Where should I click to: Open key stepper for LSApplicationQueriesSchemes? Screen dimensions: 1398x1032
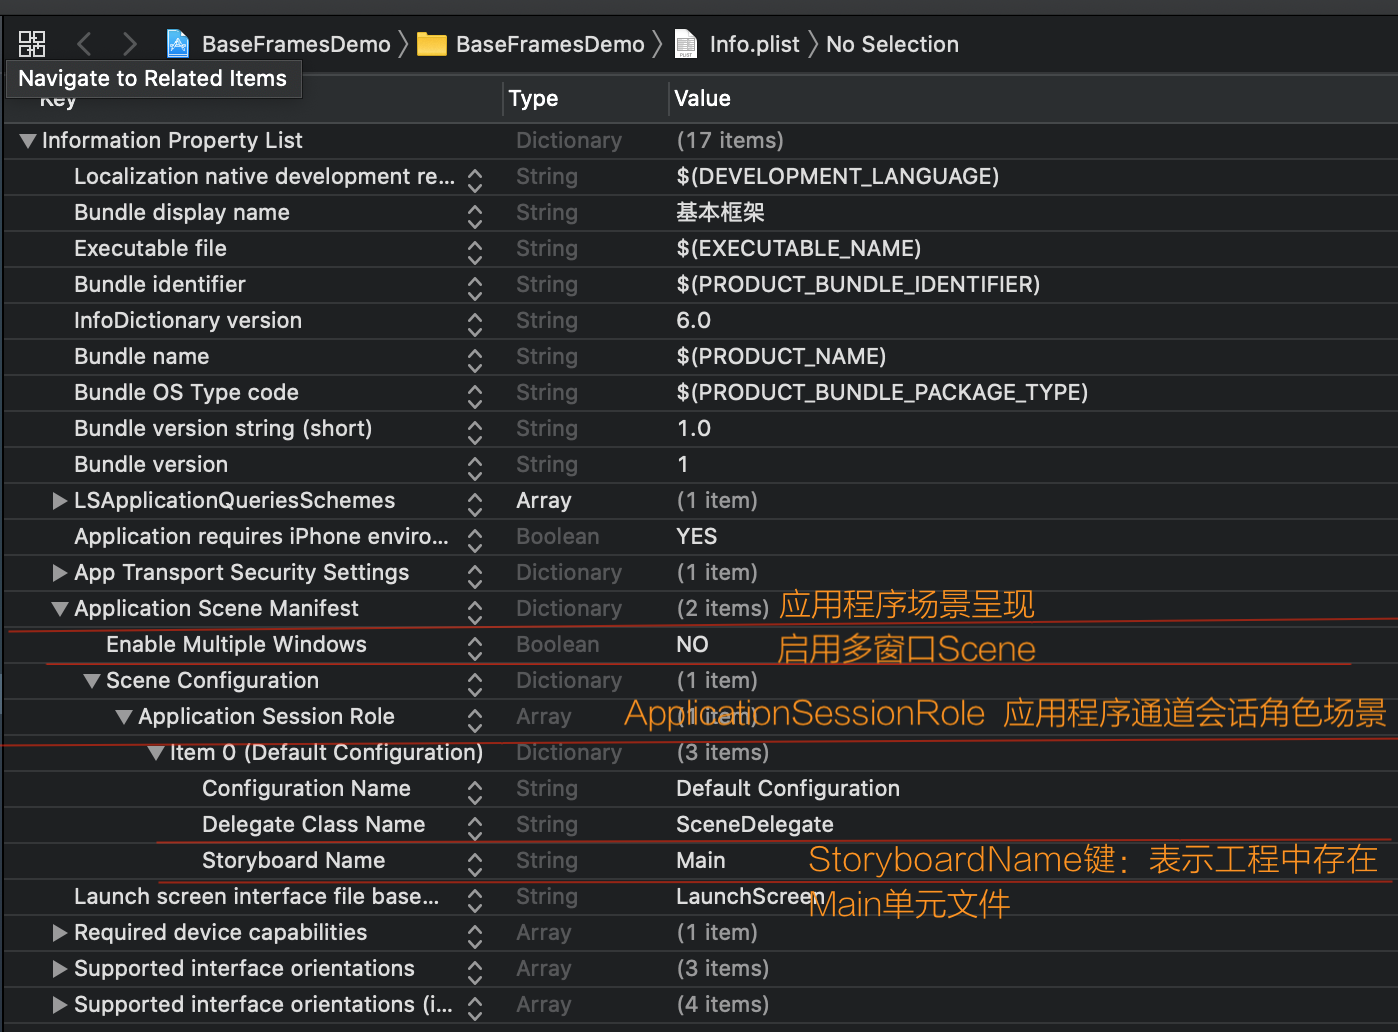click(x=475, y=504)
